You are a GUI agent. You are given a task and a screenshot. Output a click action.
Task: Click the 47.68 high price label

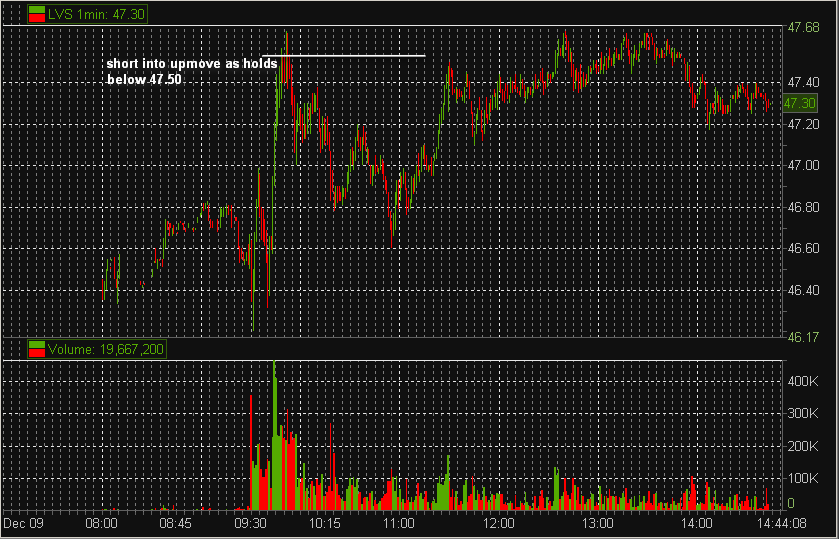[803, 27]
